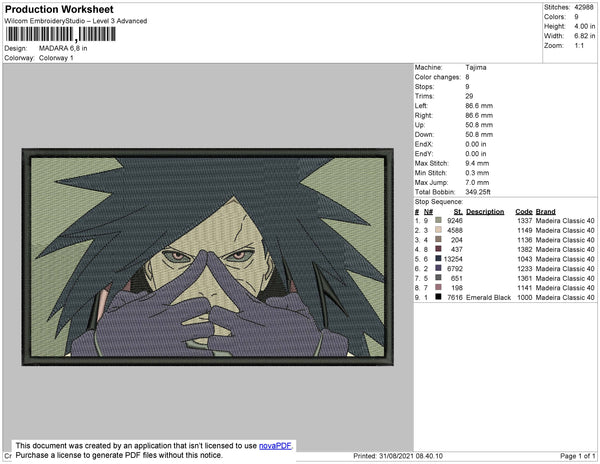The width and height of the screenshot is (600, 464).
Task: Click stitch count '13254' in stop sequence
Action: [x=453, y=259]
